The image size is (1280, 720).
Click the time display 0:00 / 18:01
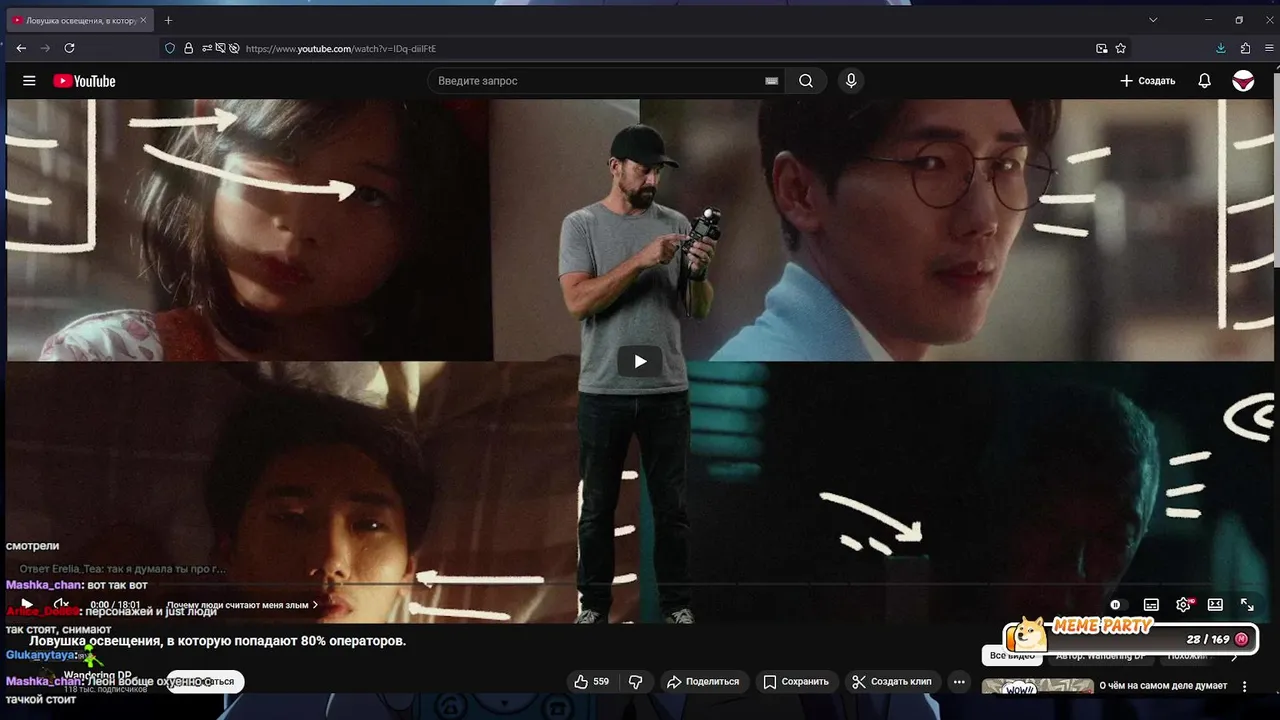(x=114, y=605)
